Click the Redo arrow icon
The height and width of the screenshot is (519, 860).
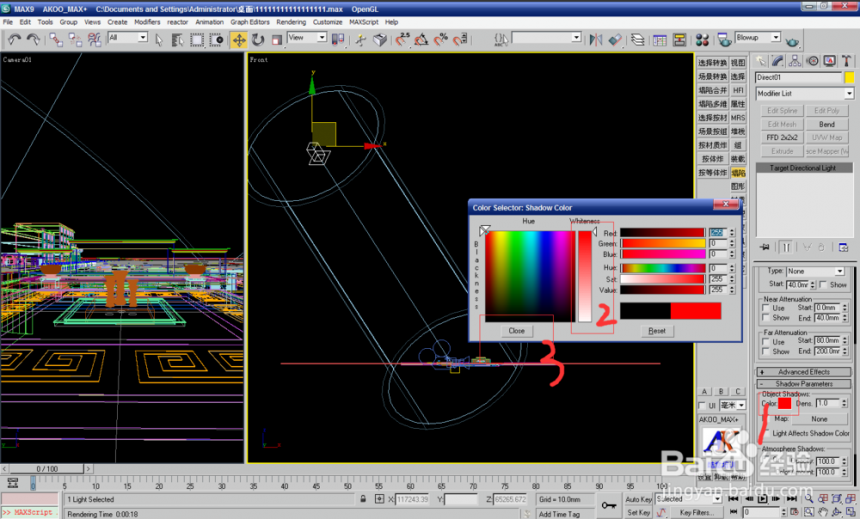coord(33,40)
